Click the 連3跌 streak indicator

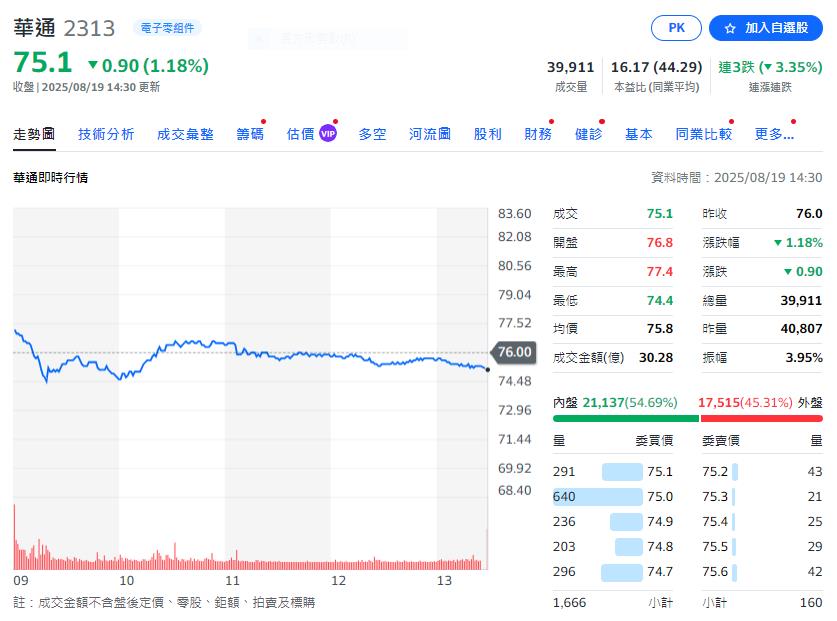(x=770, y=67)
